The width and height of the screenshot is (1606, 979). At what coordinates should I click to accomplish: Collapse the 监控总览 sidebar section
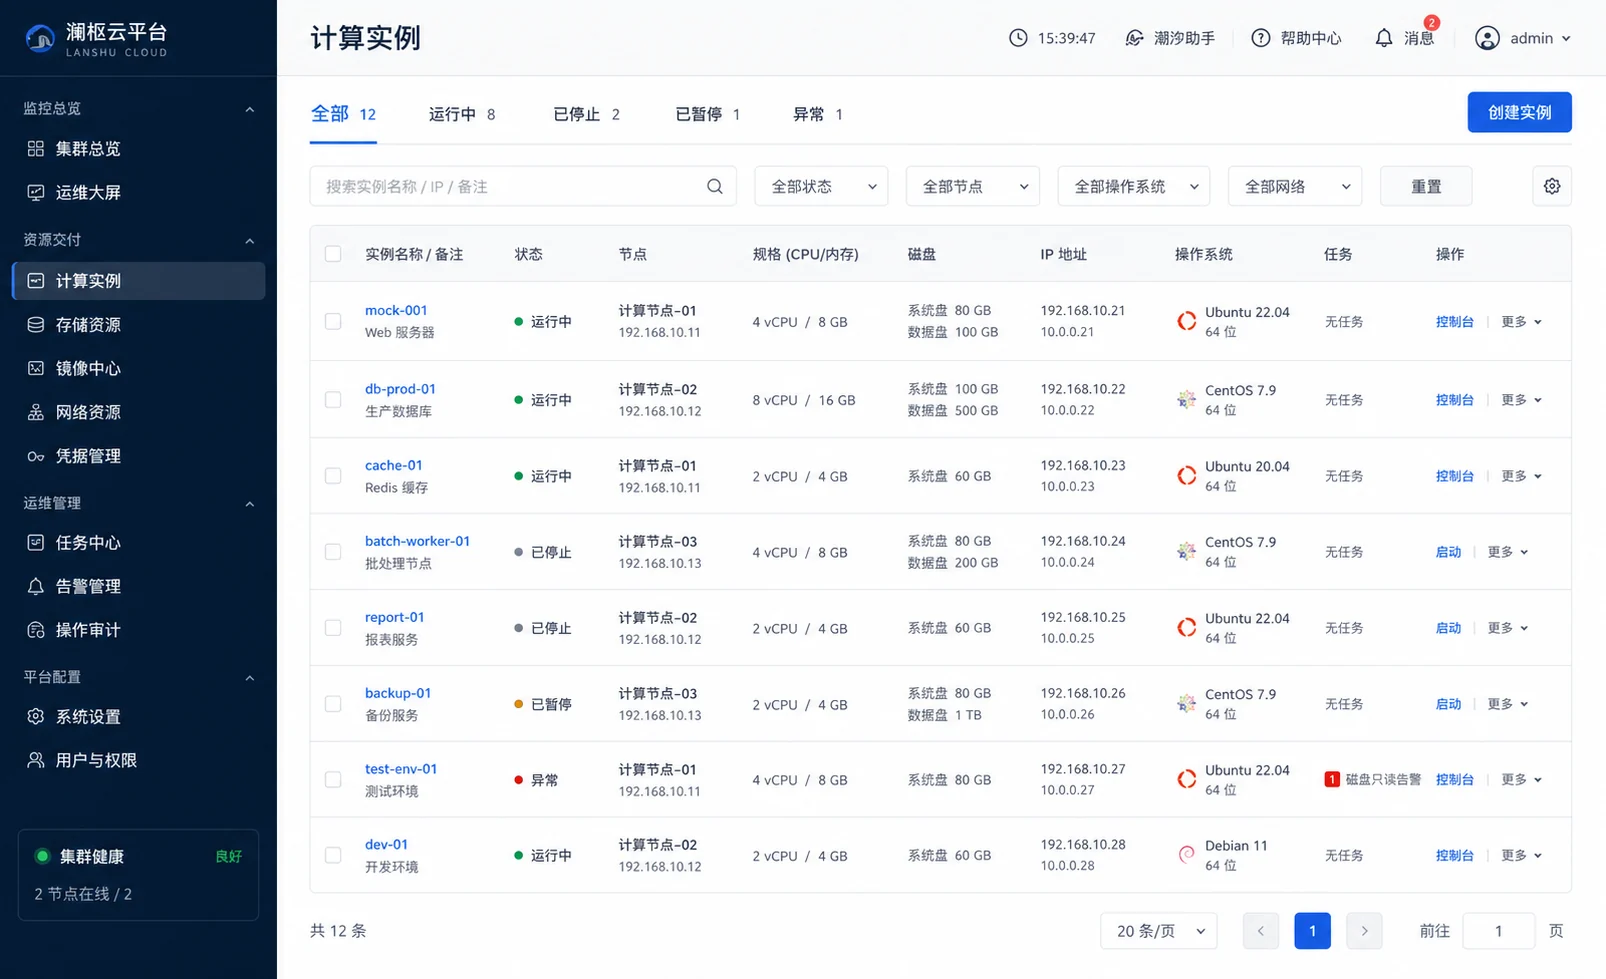[x=249, y=109]
